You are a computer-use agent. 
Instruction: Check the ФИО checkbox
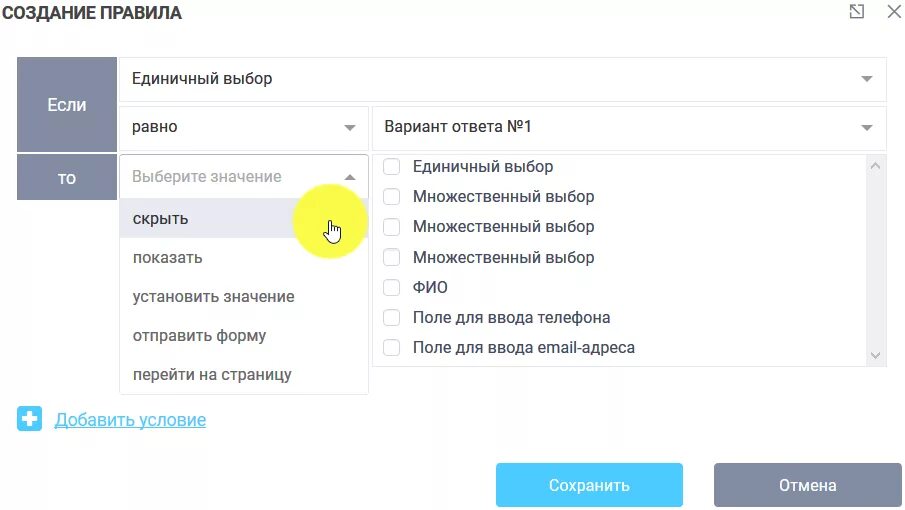tap(391, 287)
